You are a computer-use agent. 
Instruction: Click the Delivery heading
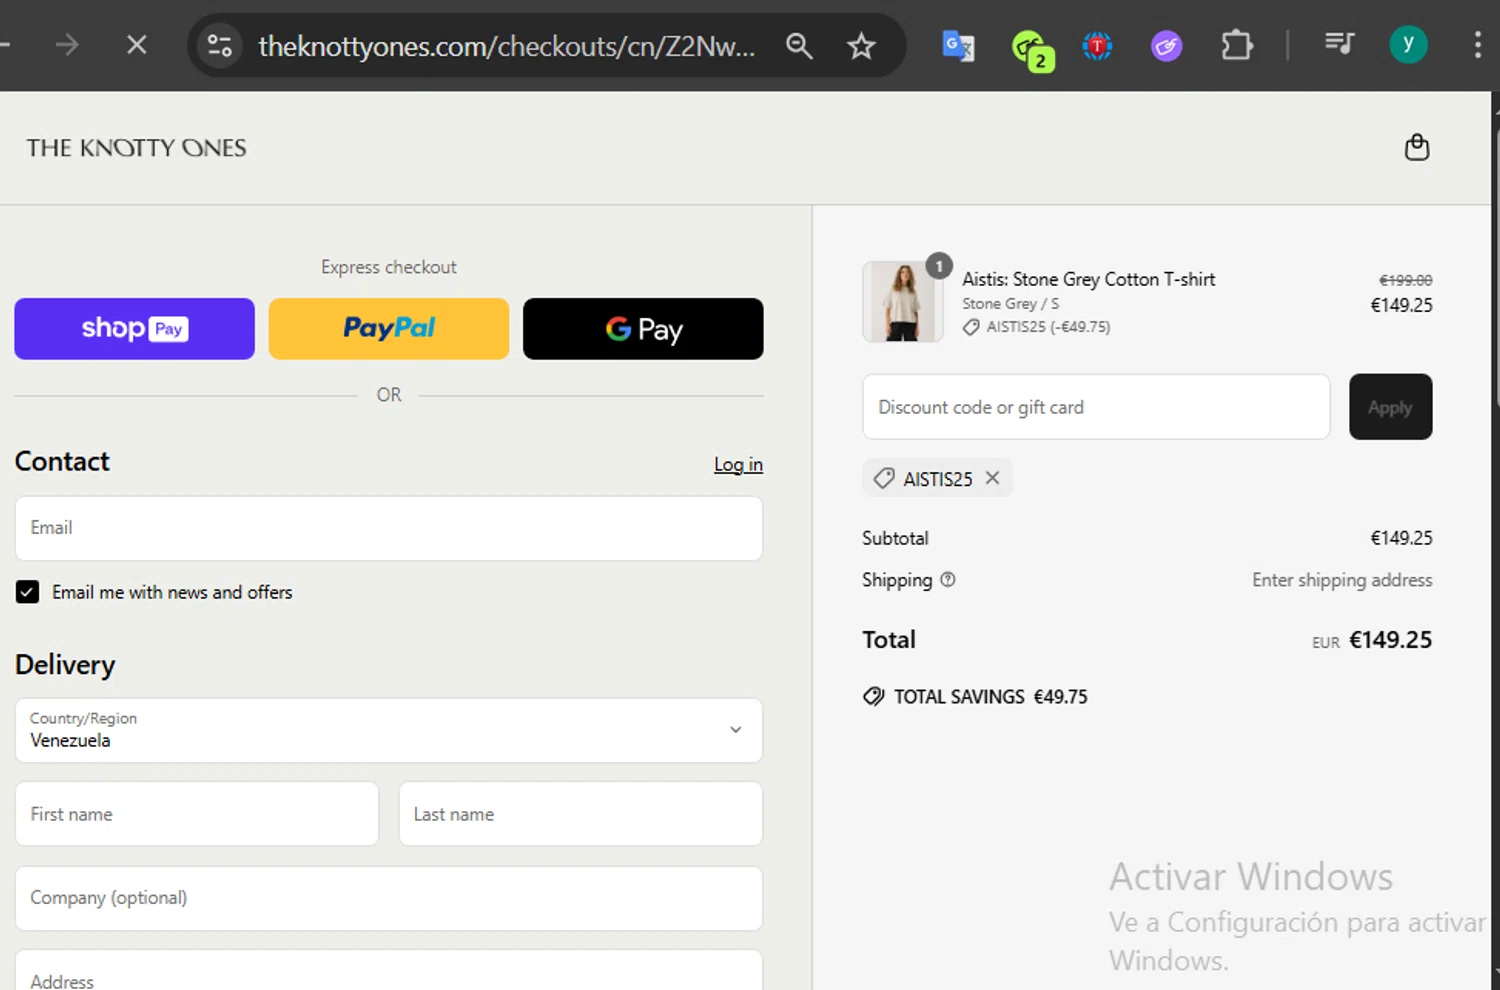(65, 665)
